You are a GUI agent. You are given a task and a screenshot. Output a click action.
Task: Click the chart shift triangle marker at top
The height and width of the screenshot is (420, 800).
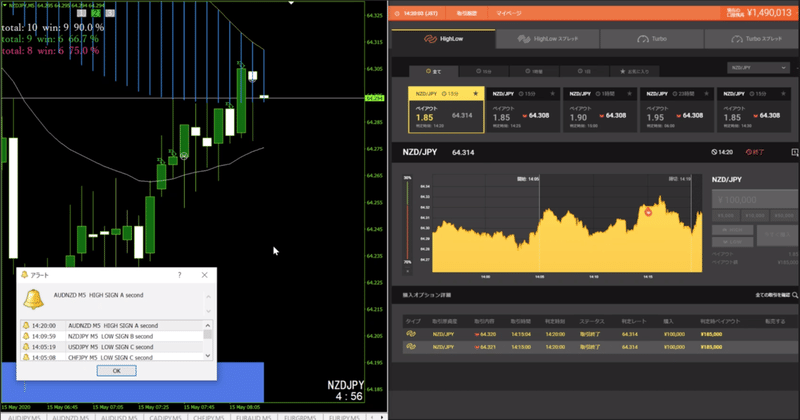point(291,3)
